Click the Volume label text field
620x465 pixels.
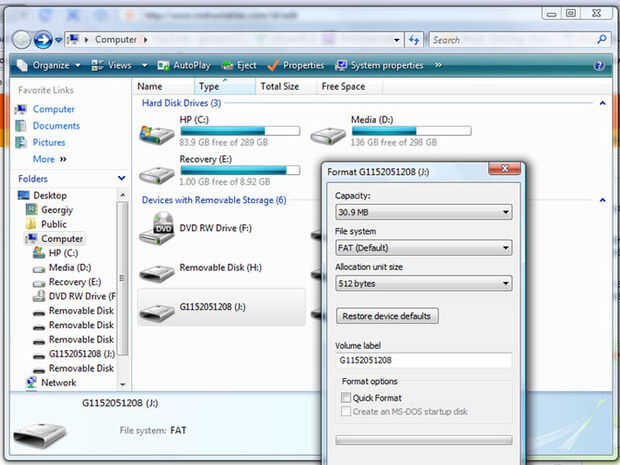tap(423, 360)
